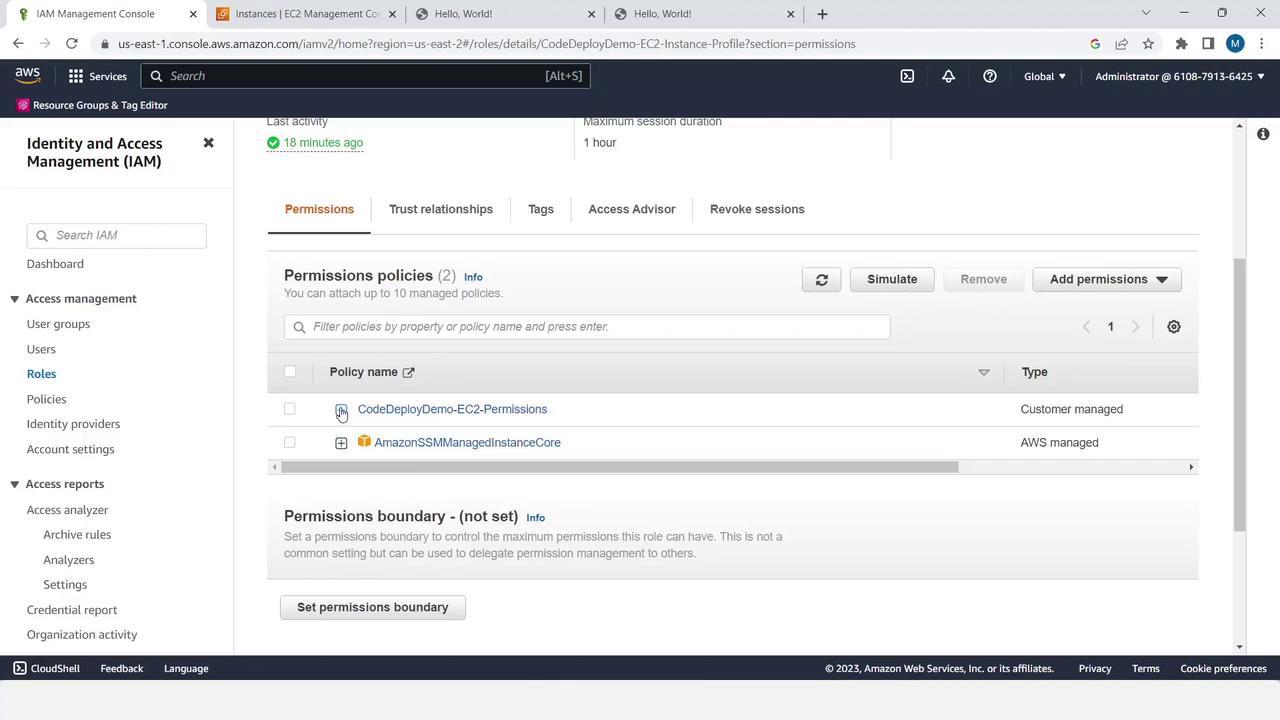The height and width of the screenshot is (720, 1280).
Task: Open the Add permissions dropdown
Action: pos(1107,279)
